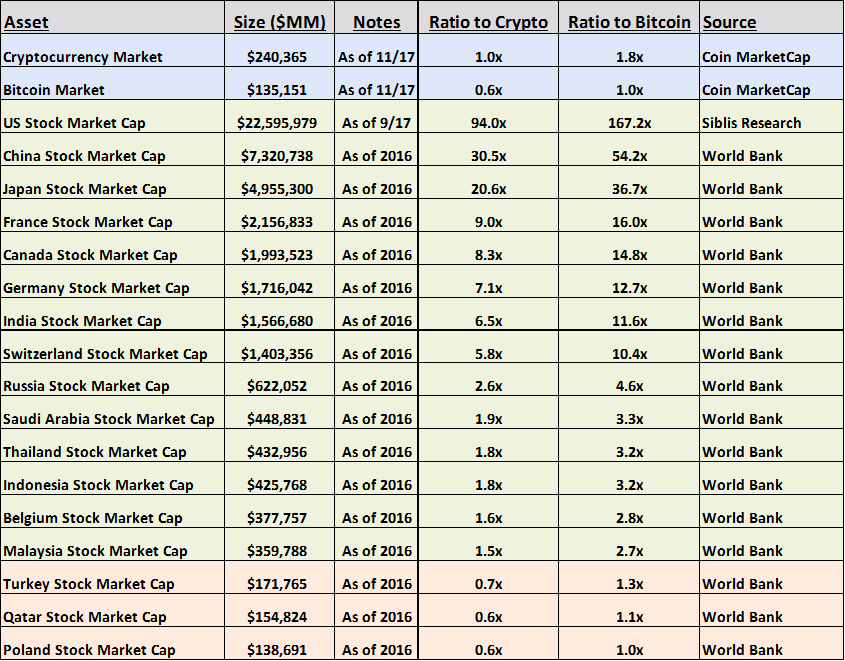Click the Asset column header
This screenshot has width=845, height=661.
(x=26, y=22)
